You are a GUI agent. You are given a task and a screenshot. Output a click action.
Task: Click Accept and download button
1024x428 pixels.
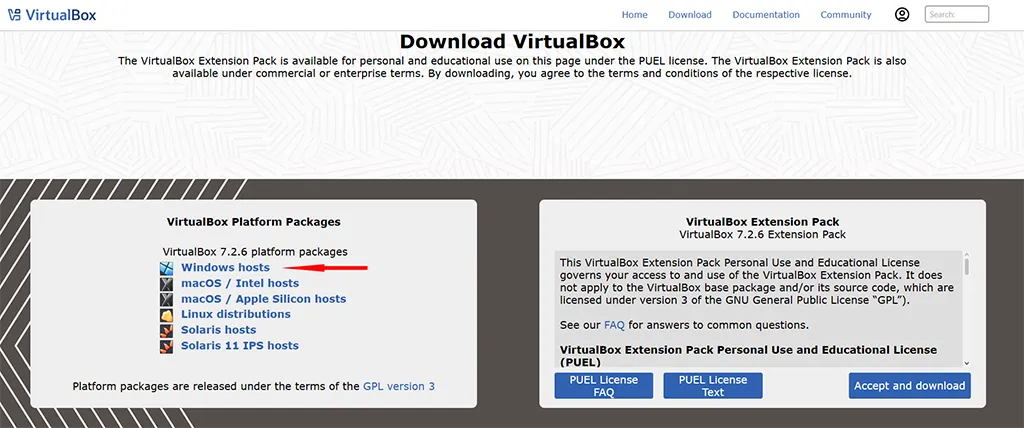[910, 386]
